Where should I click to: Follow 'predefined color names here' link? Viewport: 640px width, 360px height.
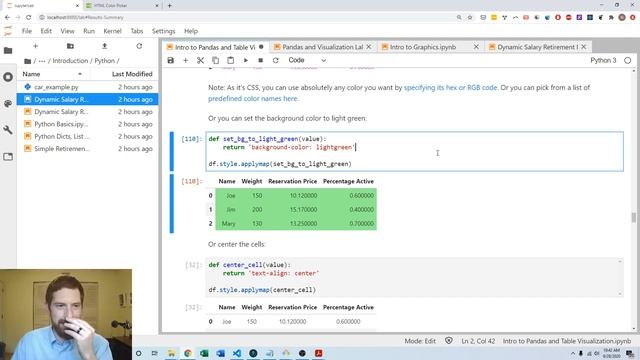click(253, 98)
